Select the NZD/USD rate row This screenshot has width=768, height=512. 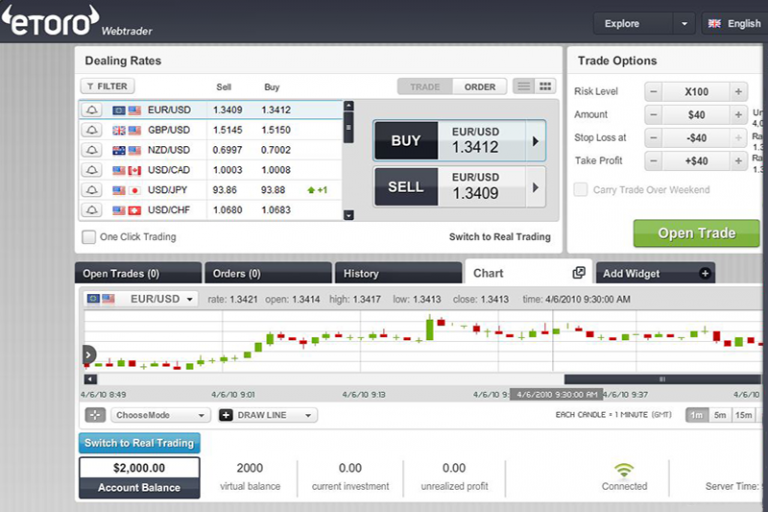pyautogui.click(x=211, y=150)
